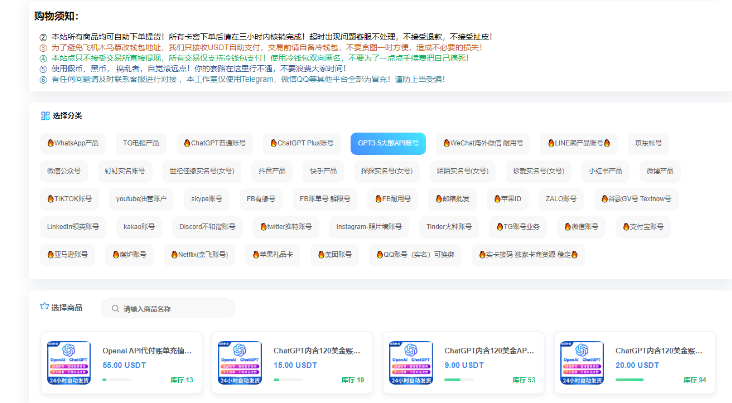This screenshot has height=403, width=732.
Task: Click the "购物须知" heading
Action: tap(56, 16)
